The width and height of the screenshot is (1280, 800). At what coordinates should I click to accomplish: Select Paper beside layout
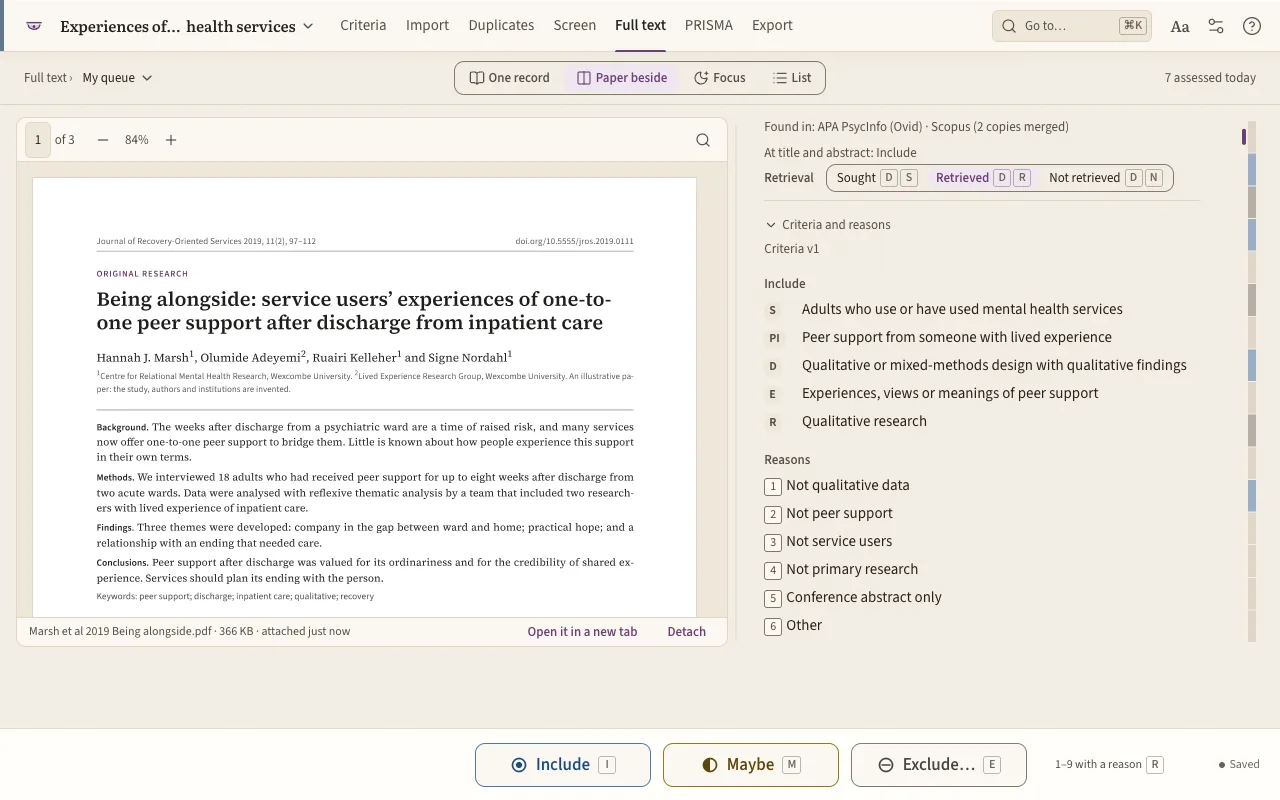(x=622, y=77)
